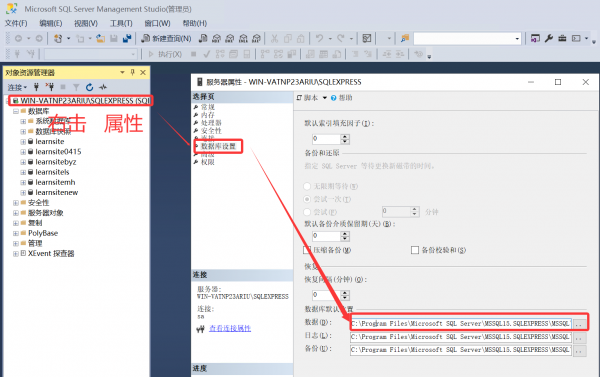Click the plug icon in Object Explorer
This screenshot has width=600, height=377.
click(36, 87)
